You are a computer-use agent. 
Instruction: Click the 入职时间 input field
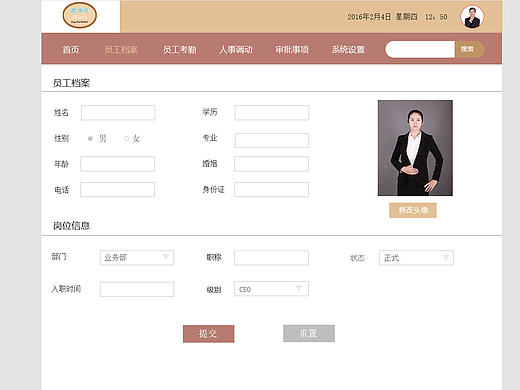[x=137, y=289]
